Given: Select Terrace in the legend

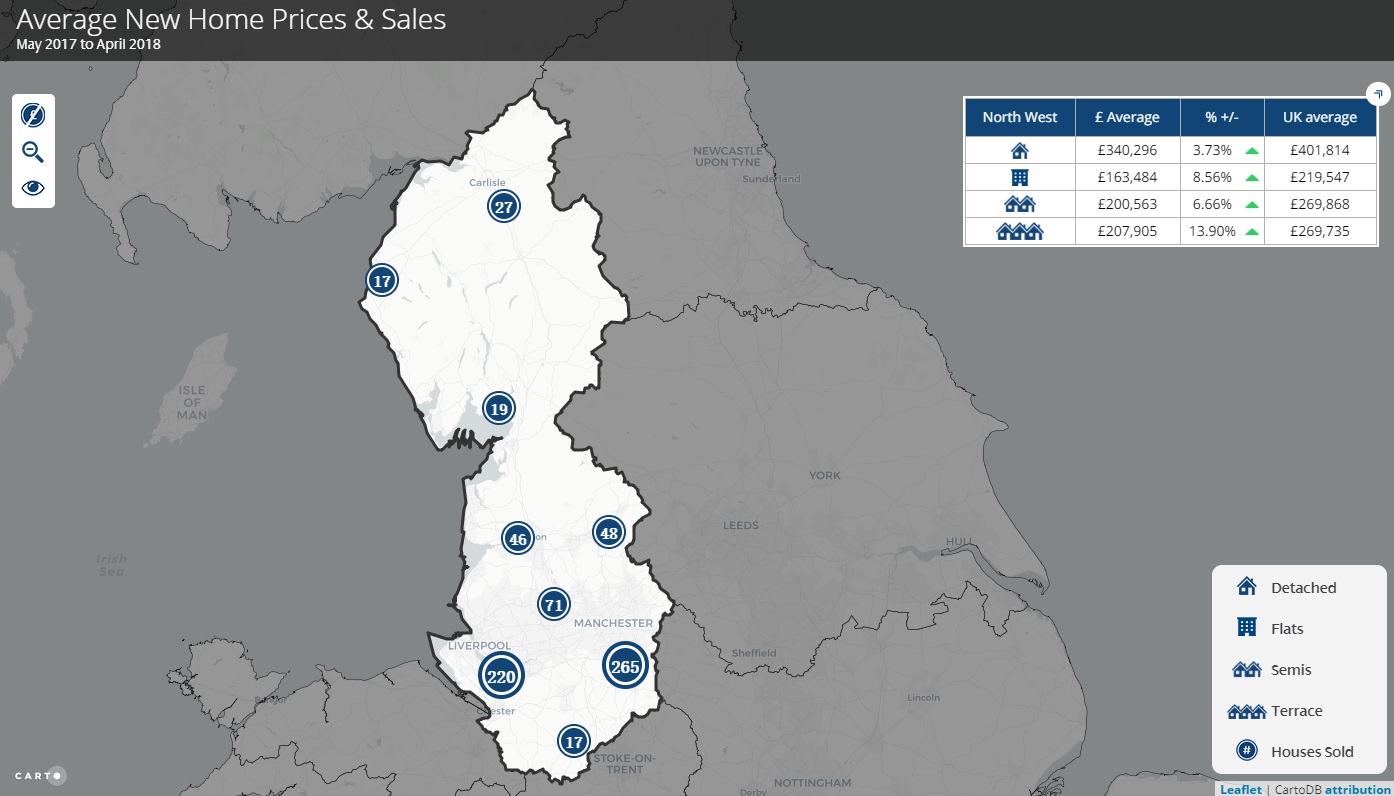Looking at the screenshot, I should 1296,711.
